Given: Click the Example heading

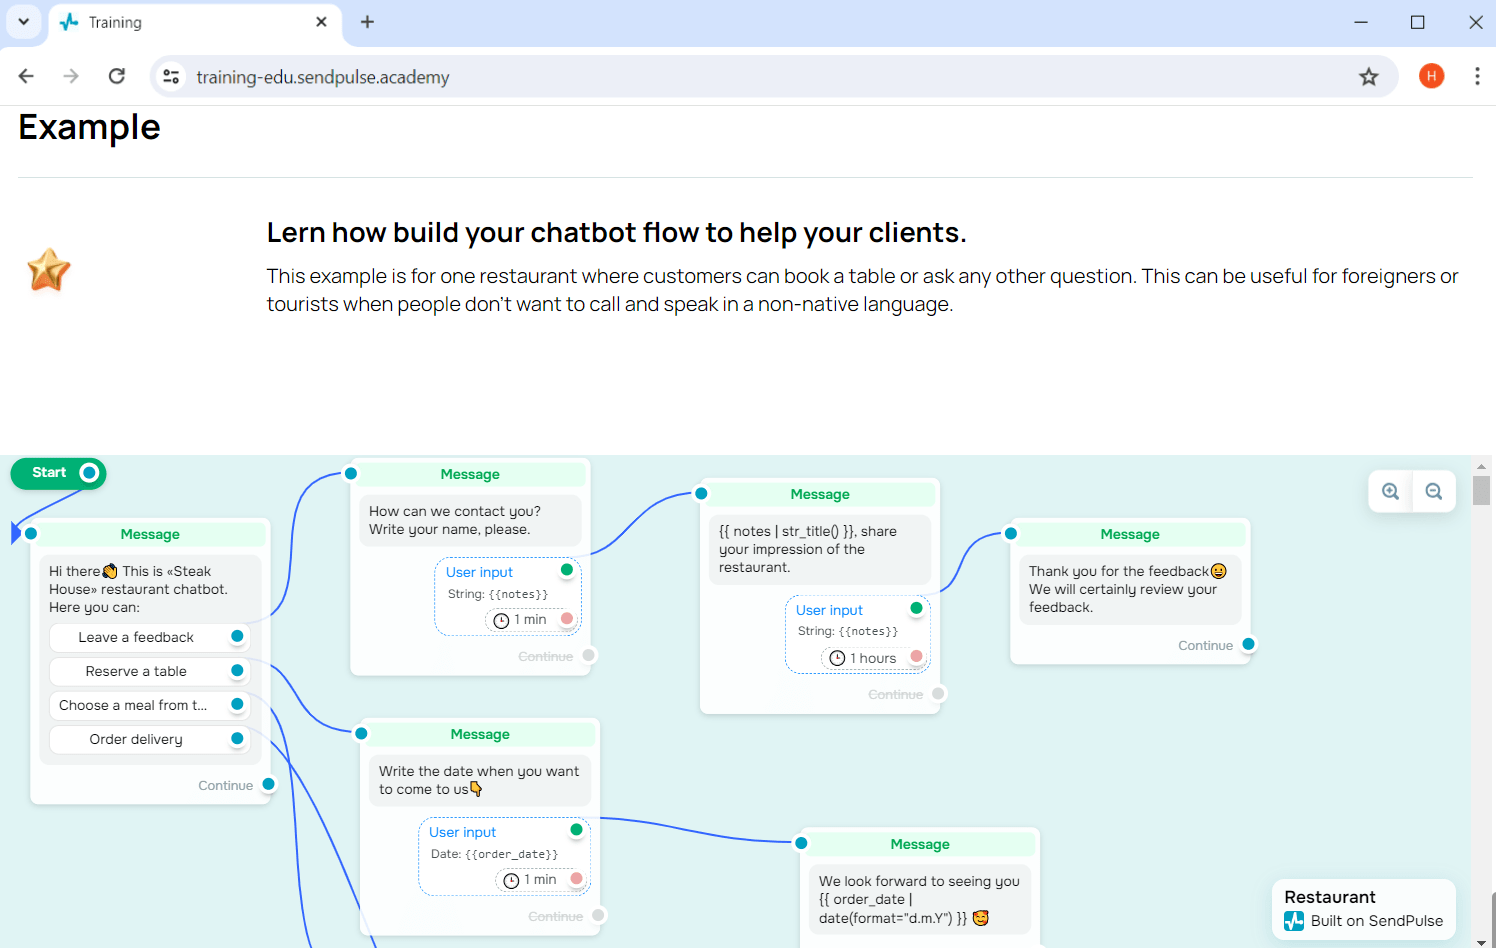Looking at the screenshot, I should pos(89,128).
